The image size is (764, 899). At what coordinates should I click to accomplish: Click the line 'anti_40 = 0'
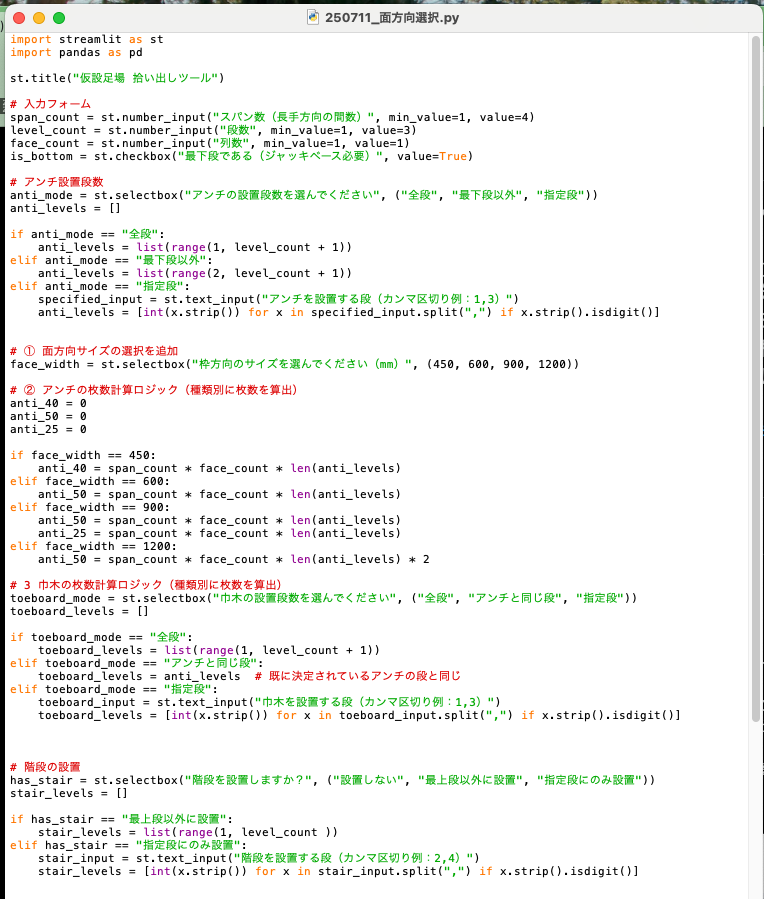pos(48,404)
